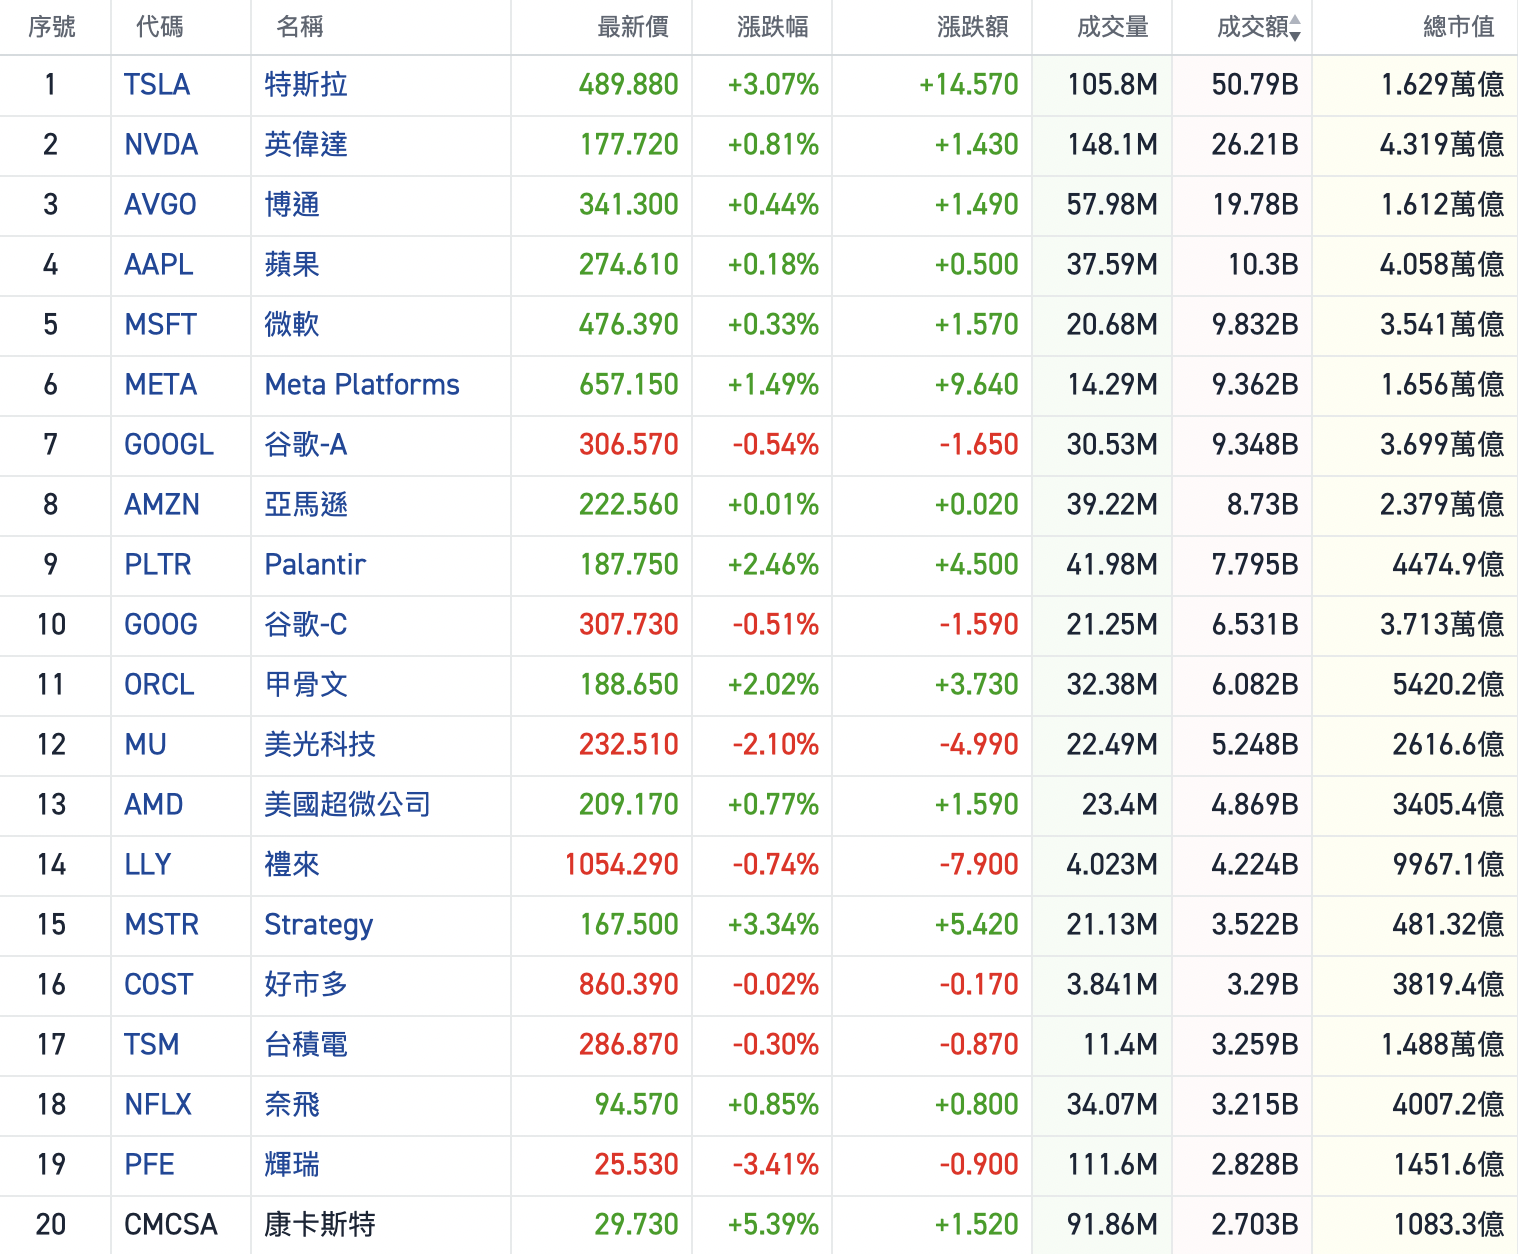
Task: Click the NFLX ticker code
Action: [x=158, y=1105]
